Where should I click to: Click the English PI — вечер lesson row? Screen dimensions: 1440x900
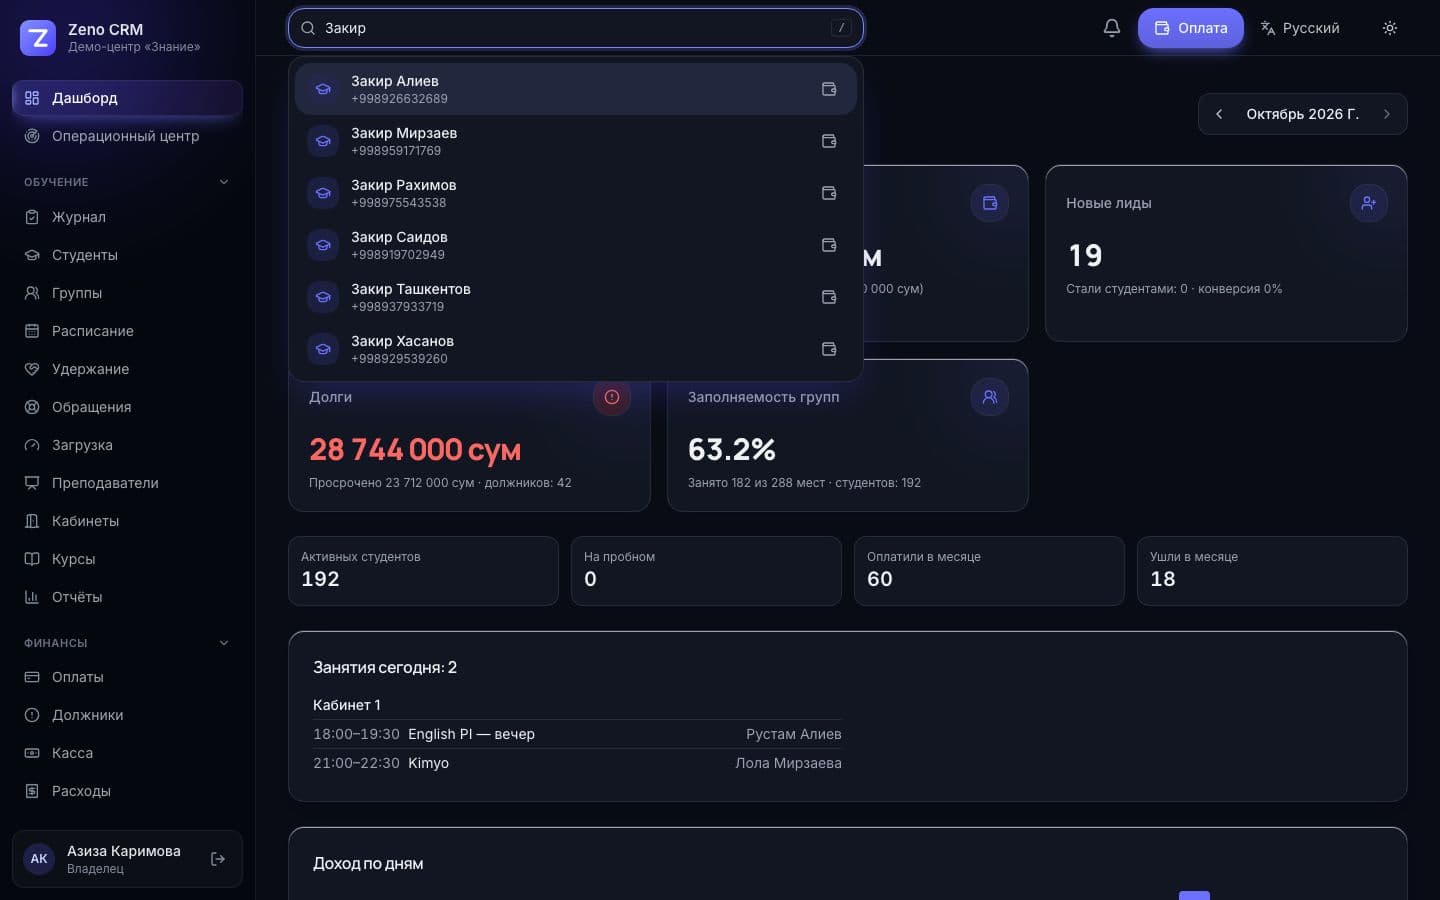click(577, 734)
